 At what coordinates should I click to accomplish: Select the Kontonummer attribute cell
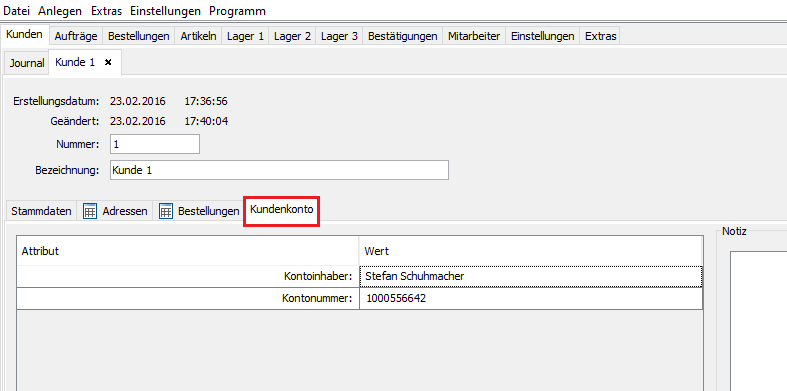[188, 298]
